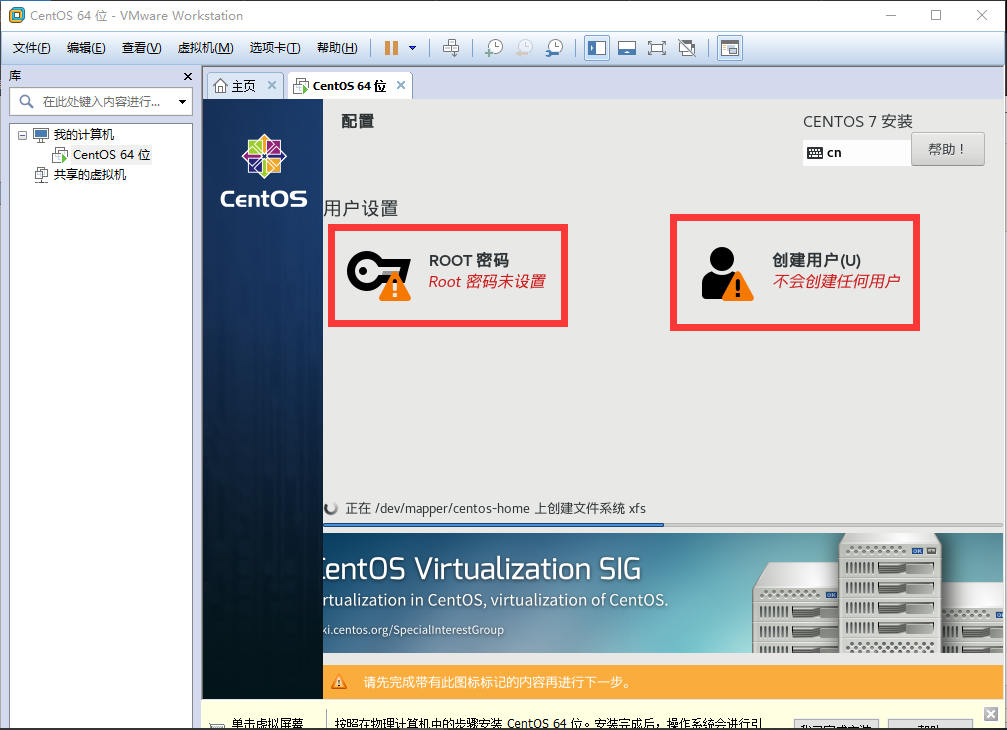Viewport: 1007px width, 730px height.
Task: Click the orange warning icon in bottom bar
Action: [338, 682]
